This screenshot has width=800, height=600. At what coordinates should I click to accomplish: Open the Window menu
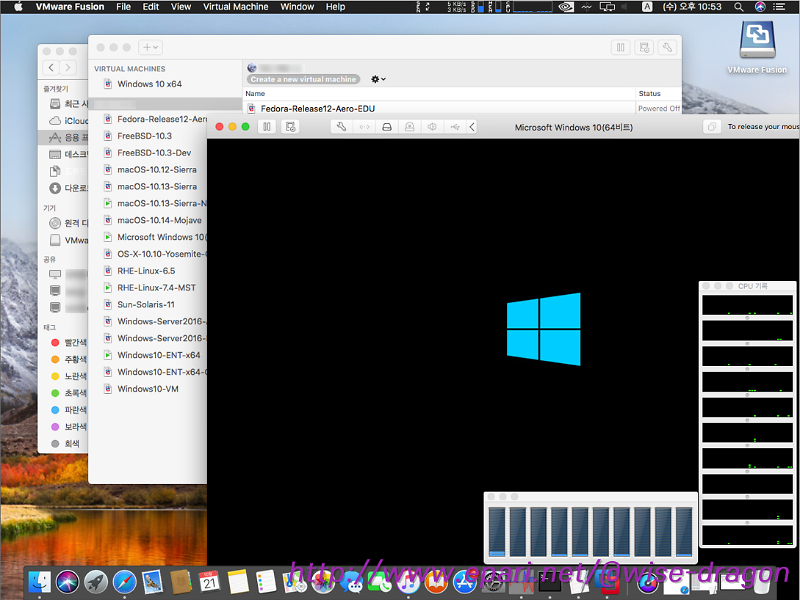pos(297,7)
